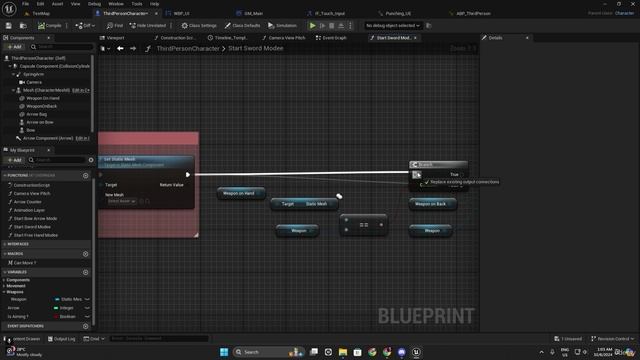Open the Windows Start menu

tap(224, 352)
